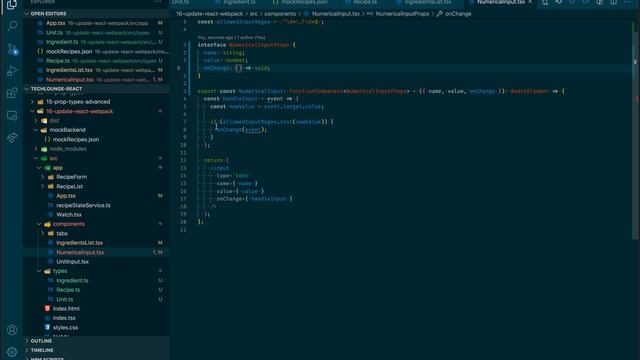Open the Explorer view in activity bar

click(x=12, y=5)
